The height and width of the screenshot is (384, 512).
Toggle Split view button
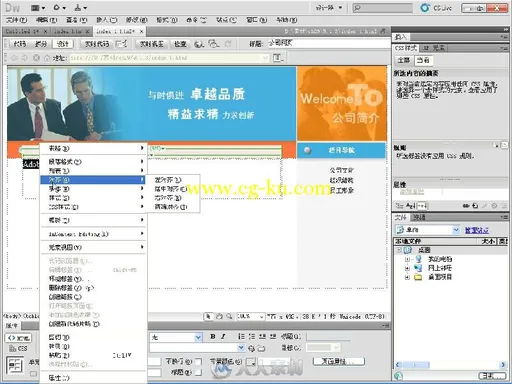tap(41, 44)
